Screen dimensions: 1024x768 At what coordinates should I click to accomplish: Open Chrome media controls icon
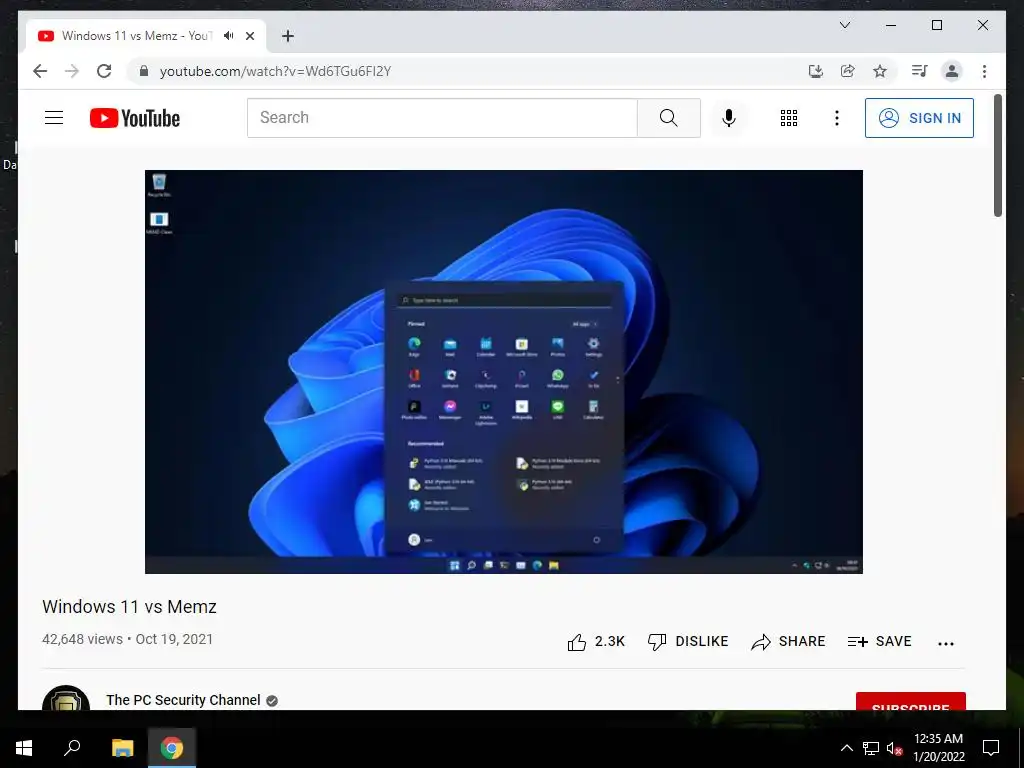pos(920,71)
